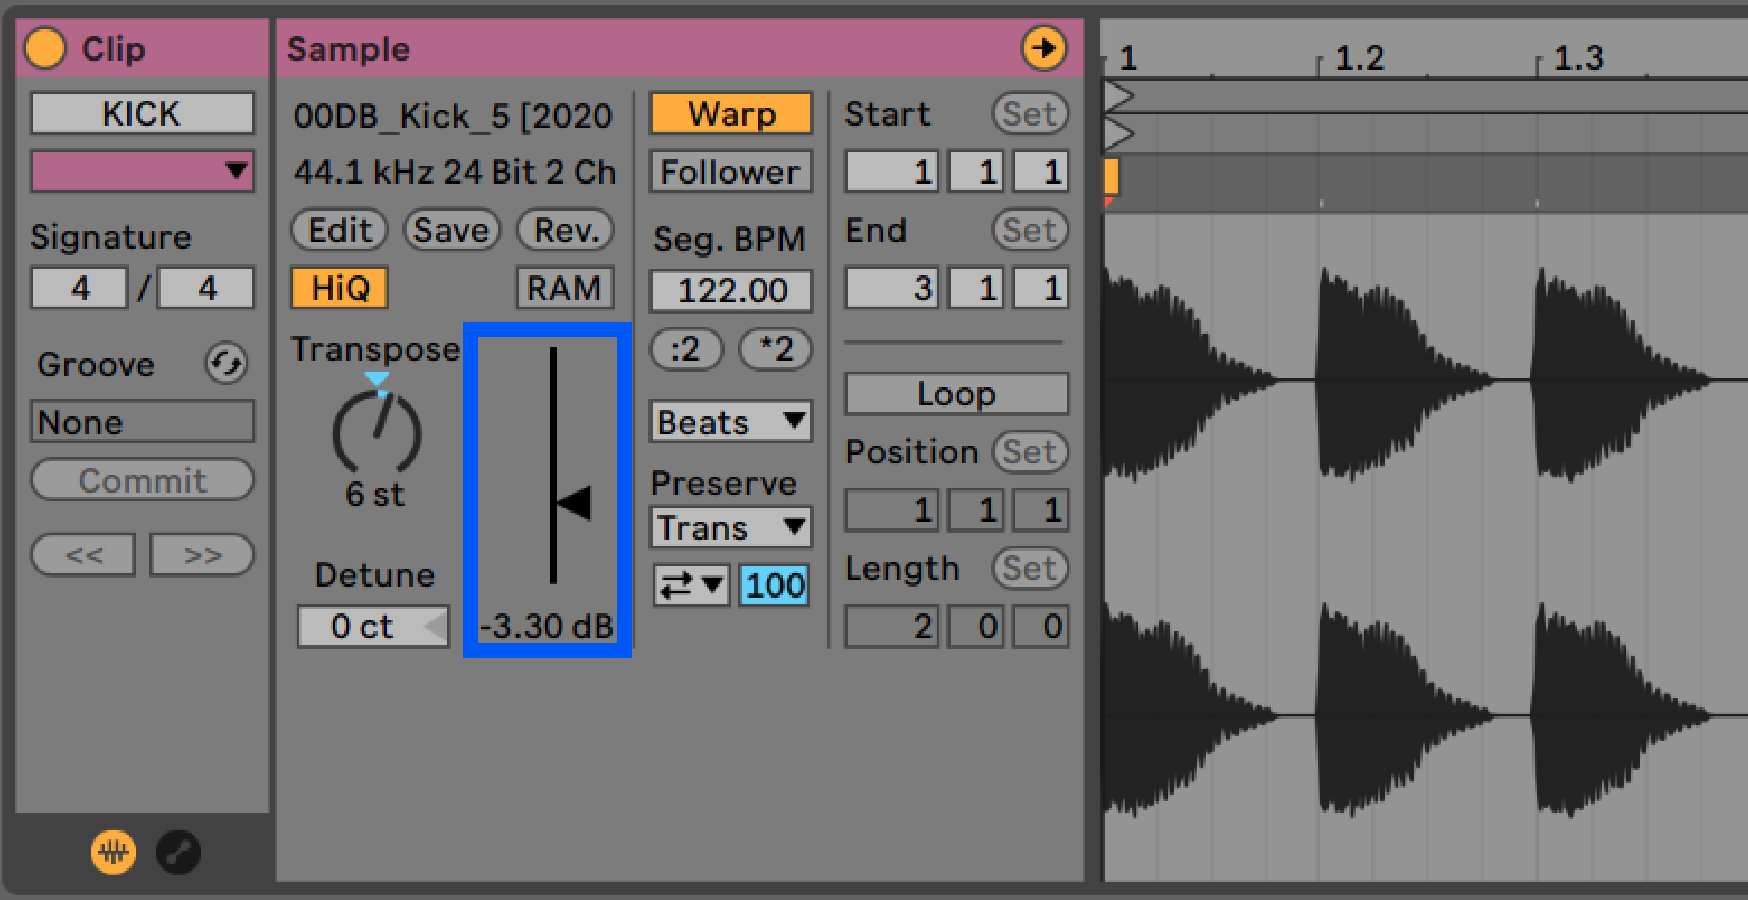Open the Envelopes box via knob icon
The image size is (1748, 900).
point(178,853)
